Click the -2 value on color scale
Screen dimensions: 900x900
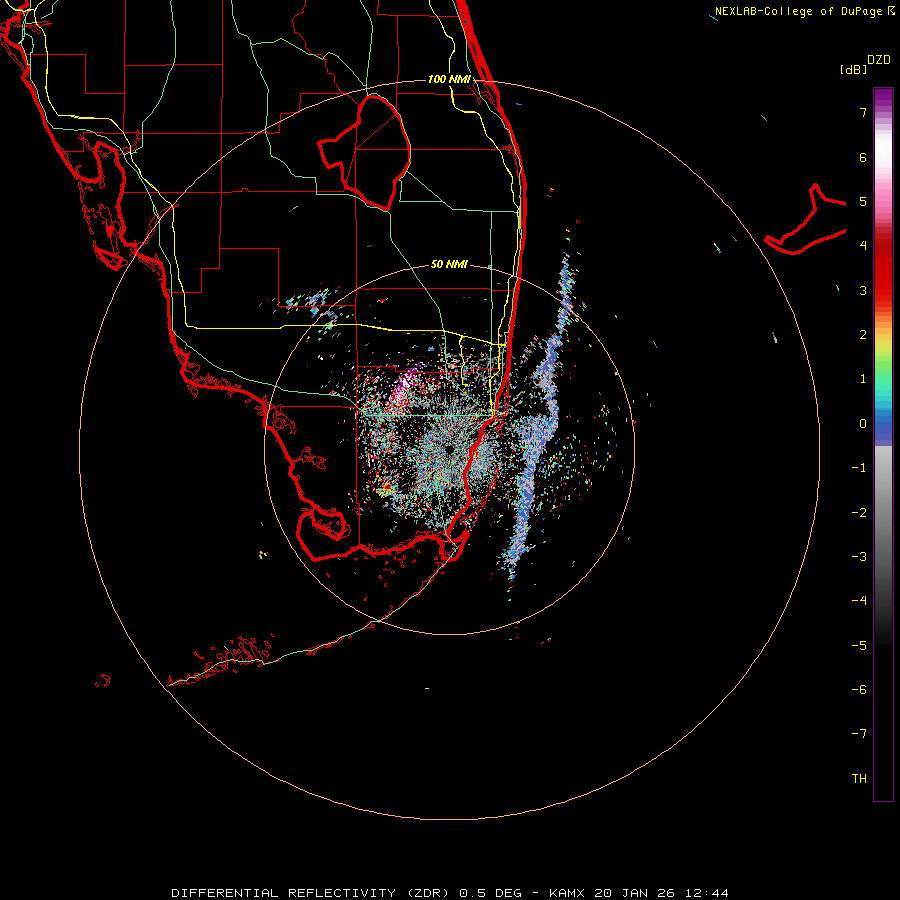tap(859, 513)
